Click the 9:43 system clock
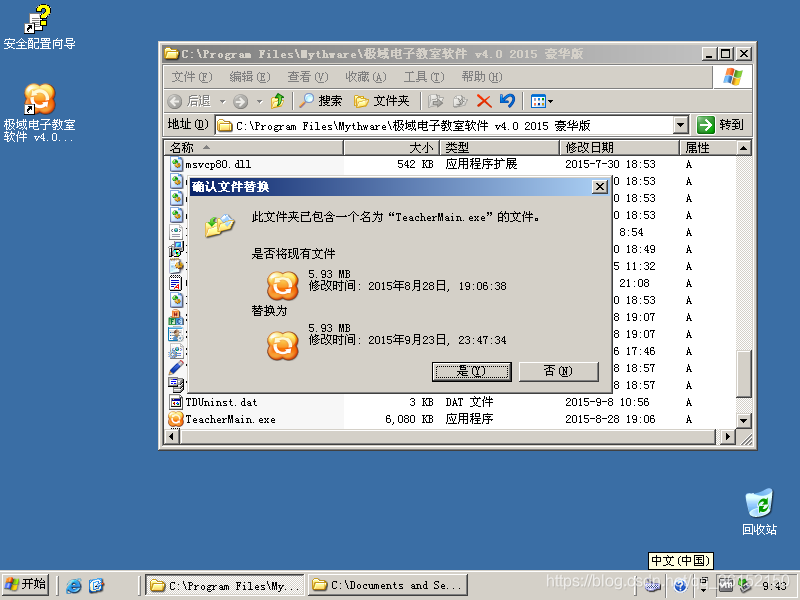The image size is (800, 600). click(x=774, y=586)
